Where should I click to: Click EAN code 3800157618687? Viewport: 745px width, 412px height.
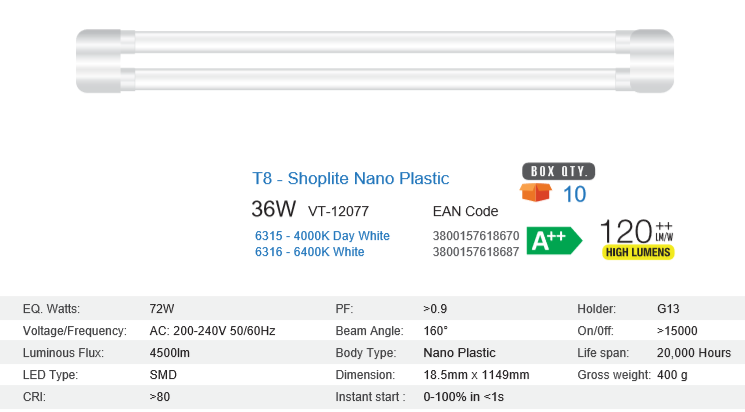(x=475, y=252)
